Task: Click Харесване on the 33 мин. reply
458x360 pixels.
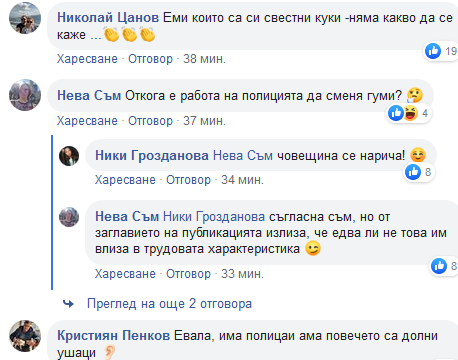Action: tap(125, 274)
